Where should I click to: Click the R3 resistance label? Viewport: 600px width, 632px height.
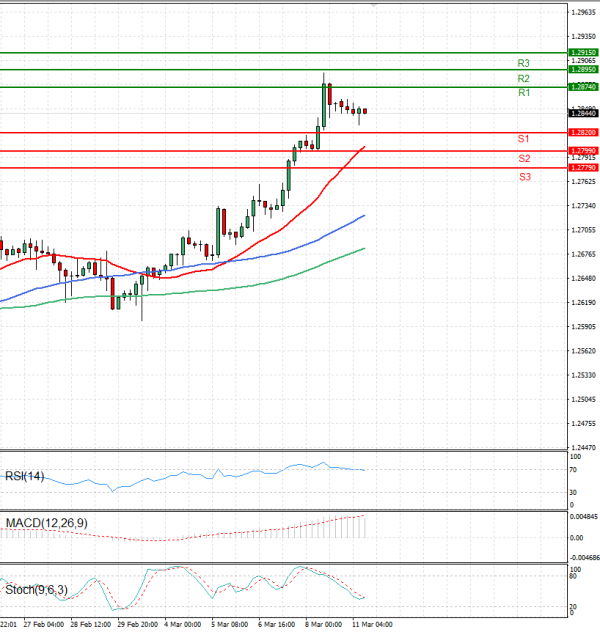tap(524, 63)
